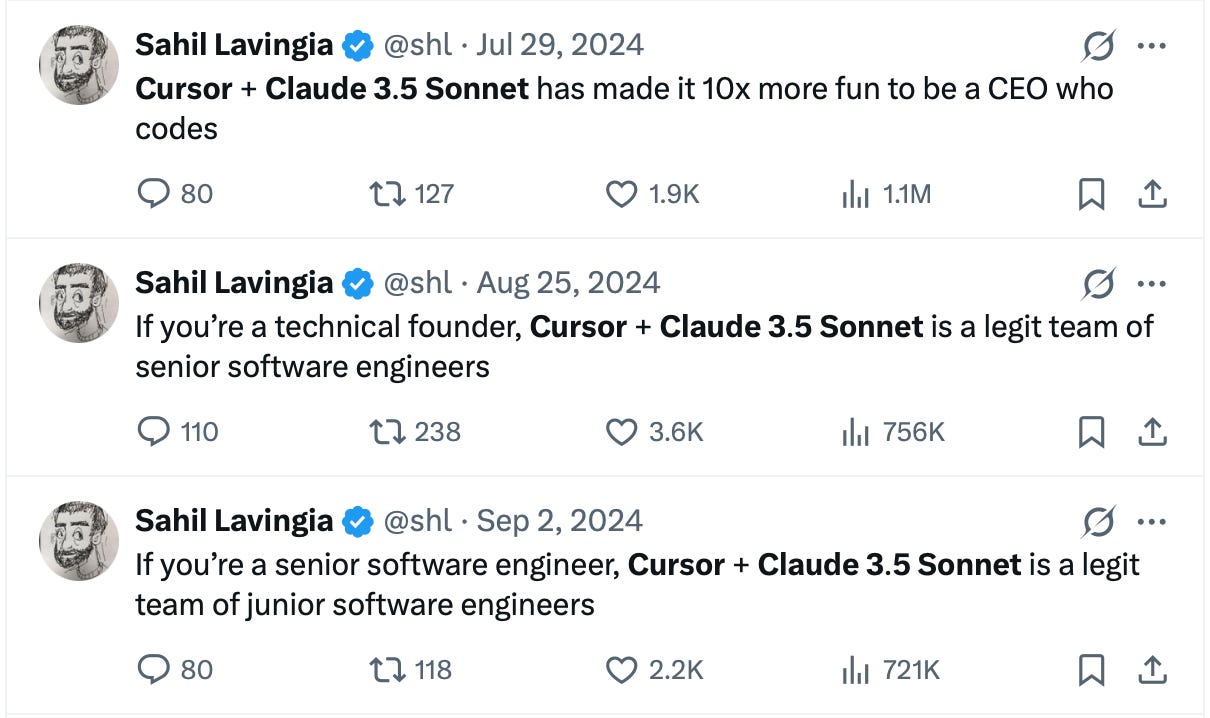Screen dimensions: 1210x718
Task: Reply to the Jul 29 tweet
Action: (x=152, y=193)
